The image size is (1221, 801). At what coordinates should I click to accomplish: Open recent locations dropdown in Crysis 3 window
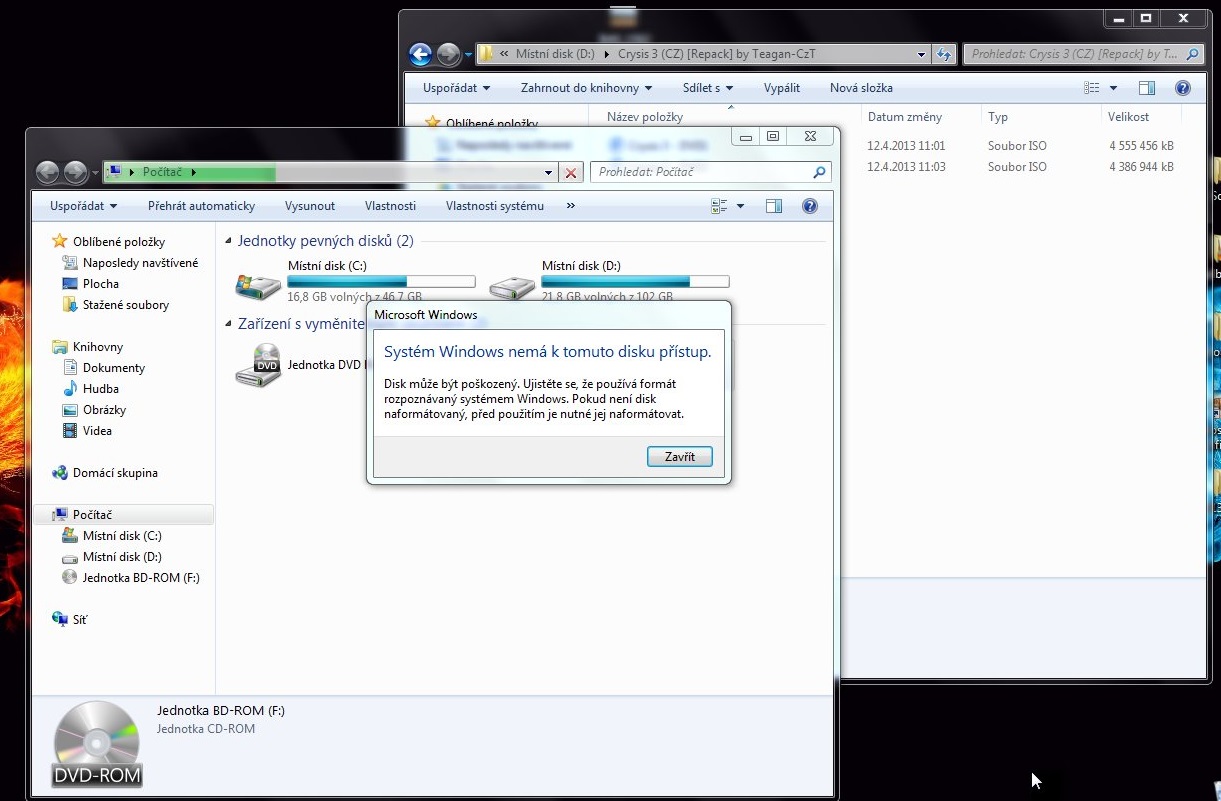(468, 55)
